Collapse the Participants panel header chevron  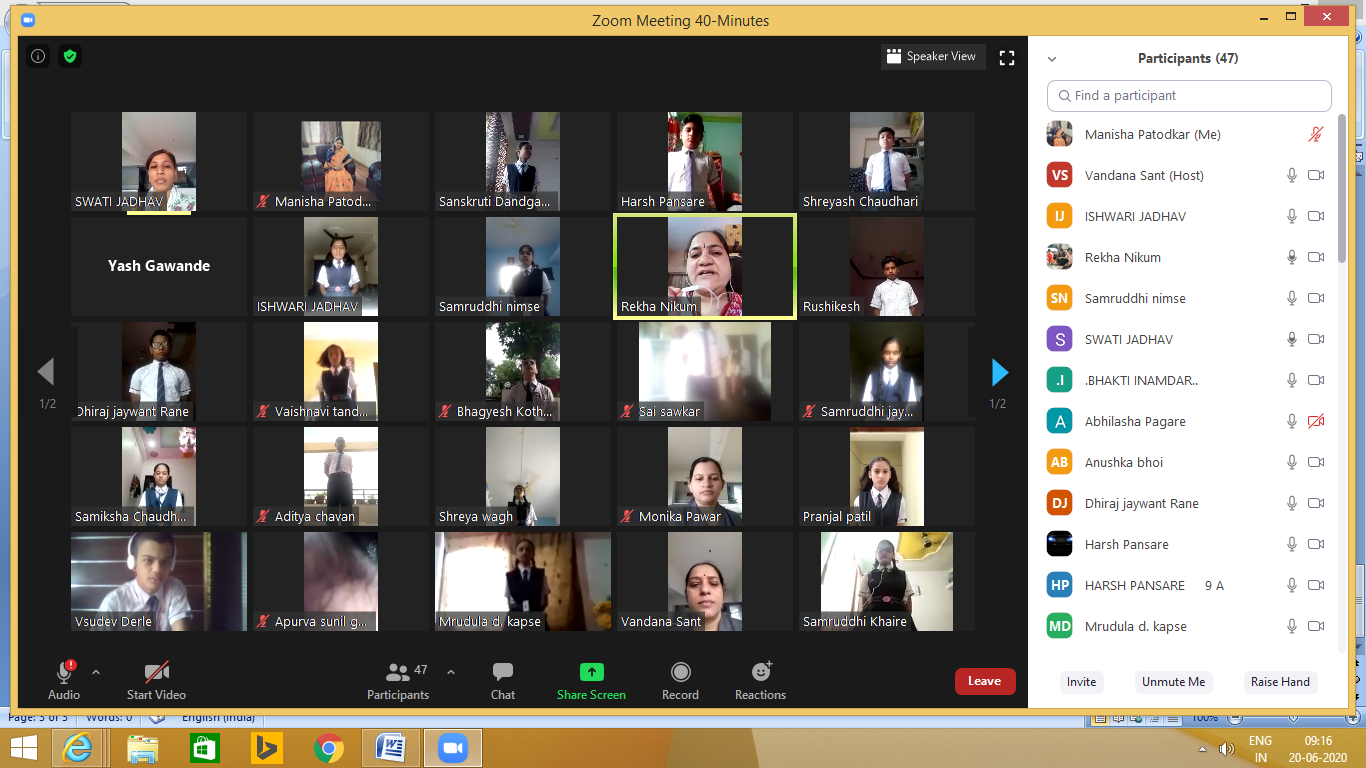[x=1052, y=59]
